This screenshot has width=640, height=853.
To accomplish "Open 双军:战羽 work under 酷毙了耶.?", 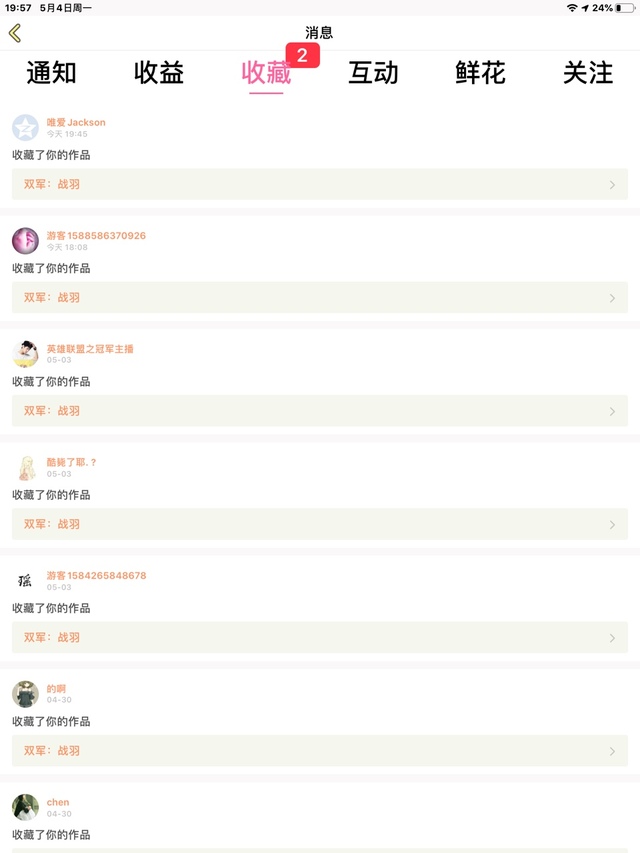I will pos(319,524).
